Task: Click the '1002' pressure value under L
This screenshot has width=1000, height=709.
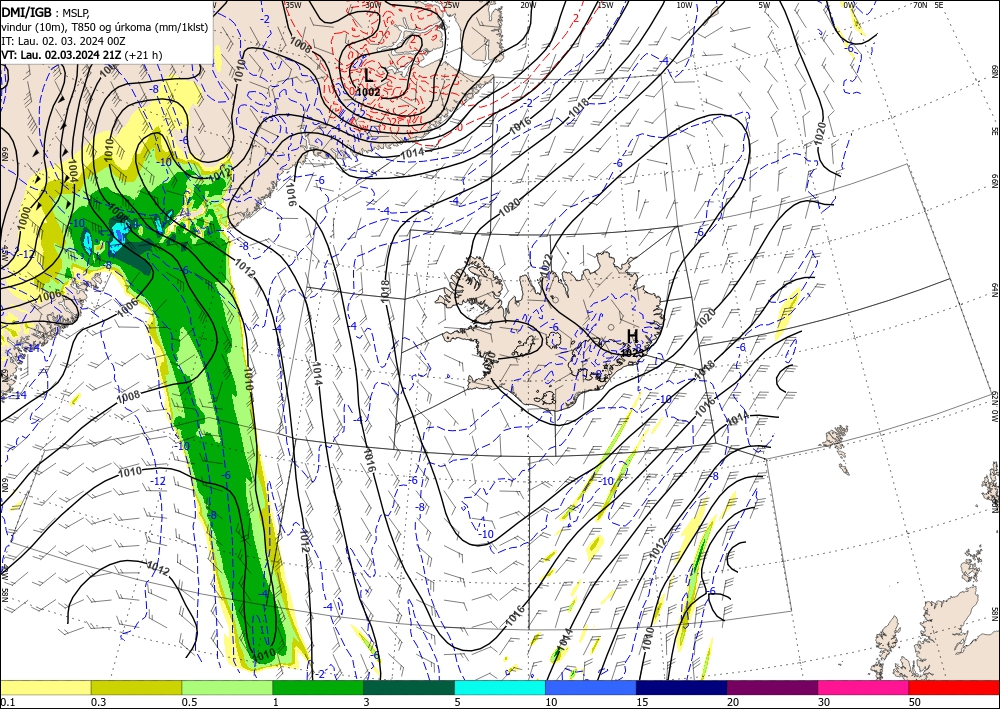Action: pos(368,92)
